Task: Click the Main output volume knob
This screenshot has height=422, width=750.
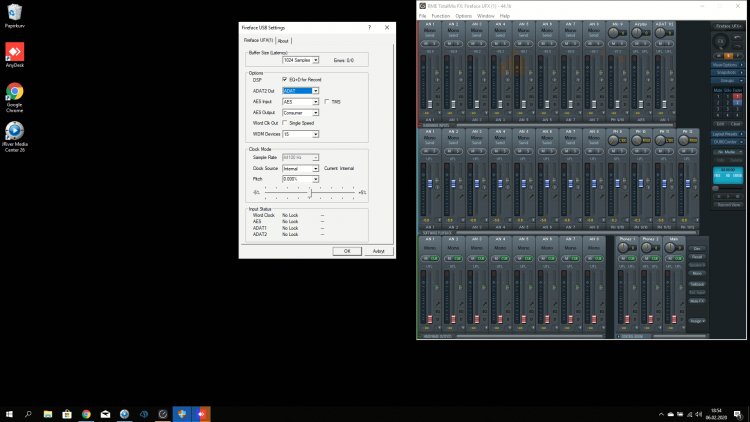Action: pos(670,248)
